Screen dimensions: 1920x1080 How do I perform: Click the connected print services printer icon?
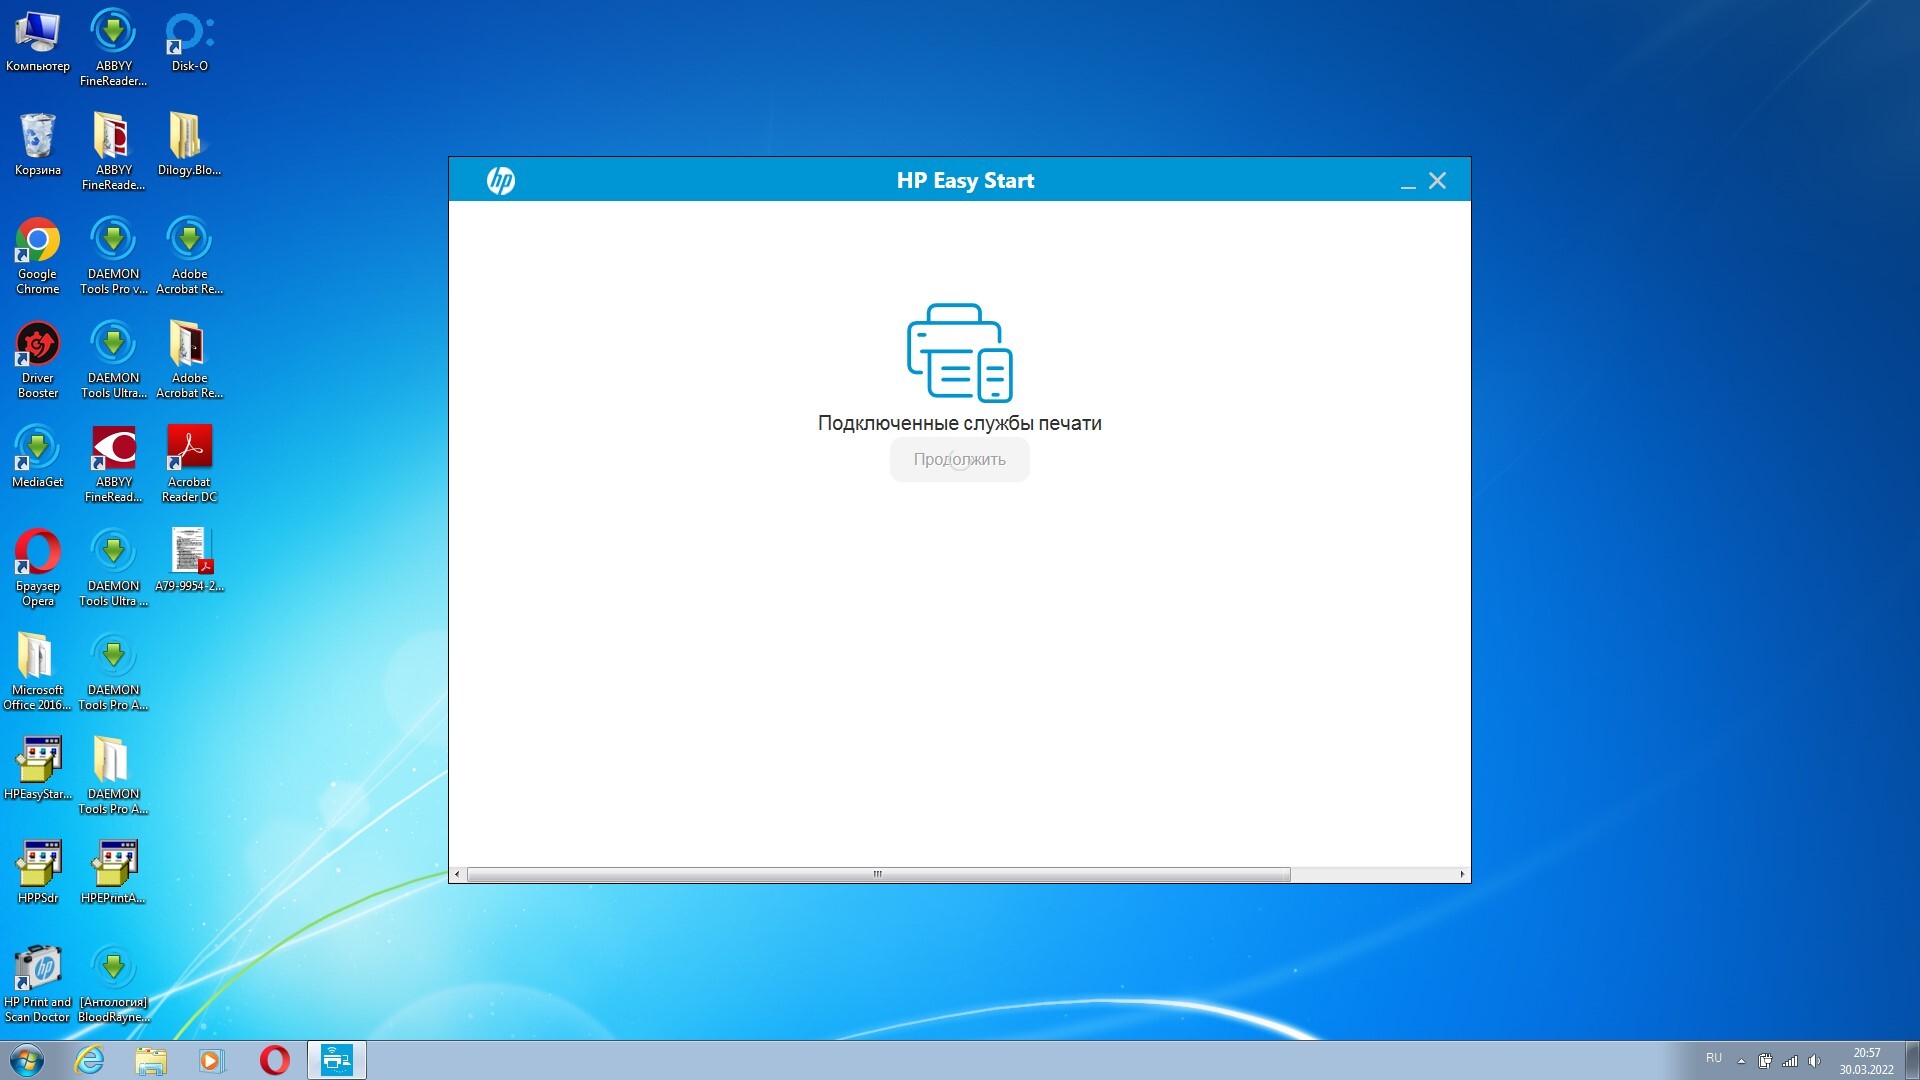pos(959,352)
